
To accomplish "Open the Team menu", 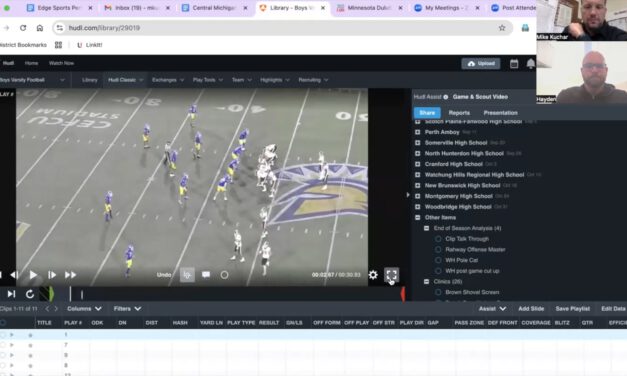I will pyautogui.click(x=242, y=80).
